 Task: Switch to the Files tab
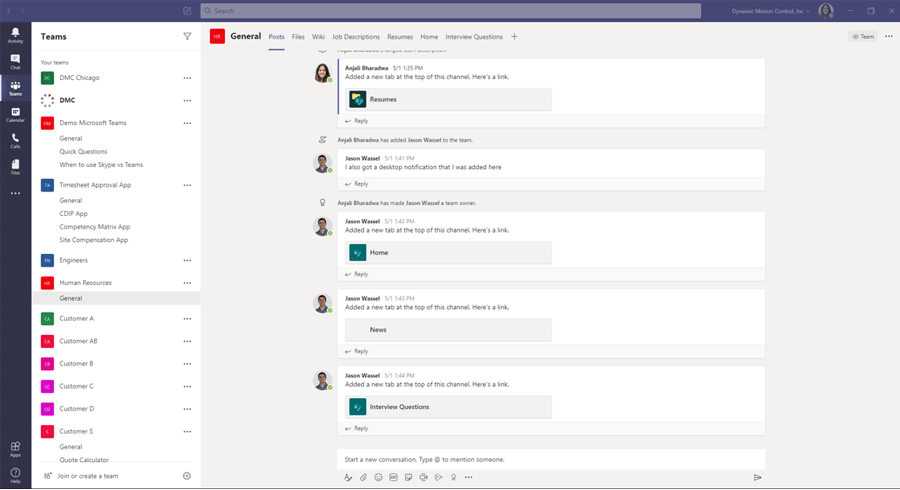tap(298, 37)
